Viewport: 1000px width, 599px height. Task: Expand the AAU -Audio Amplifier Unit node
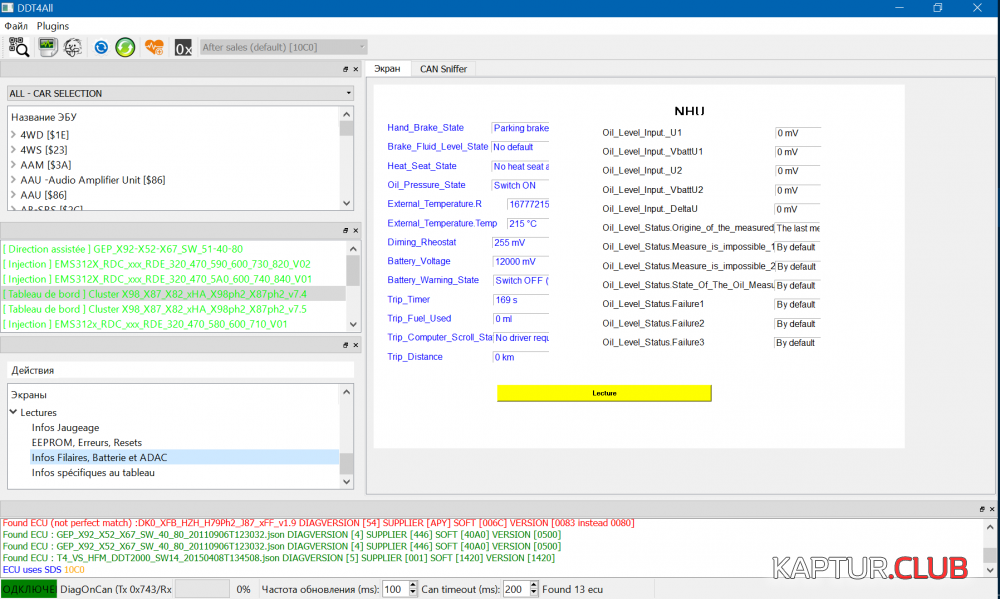tap(13, 180)
